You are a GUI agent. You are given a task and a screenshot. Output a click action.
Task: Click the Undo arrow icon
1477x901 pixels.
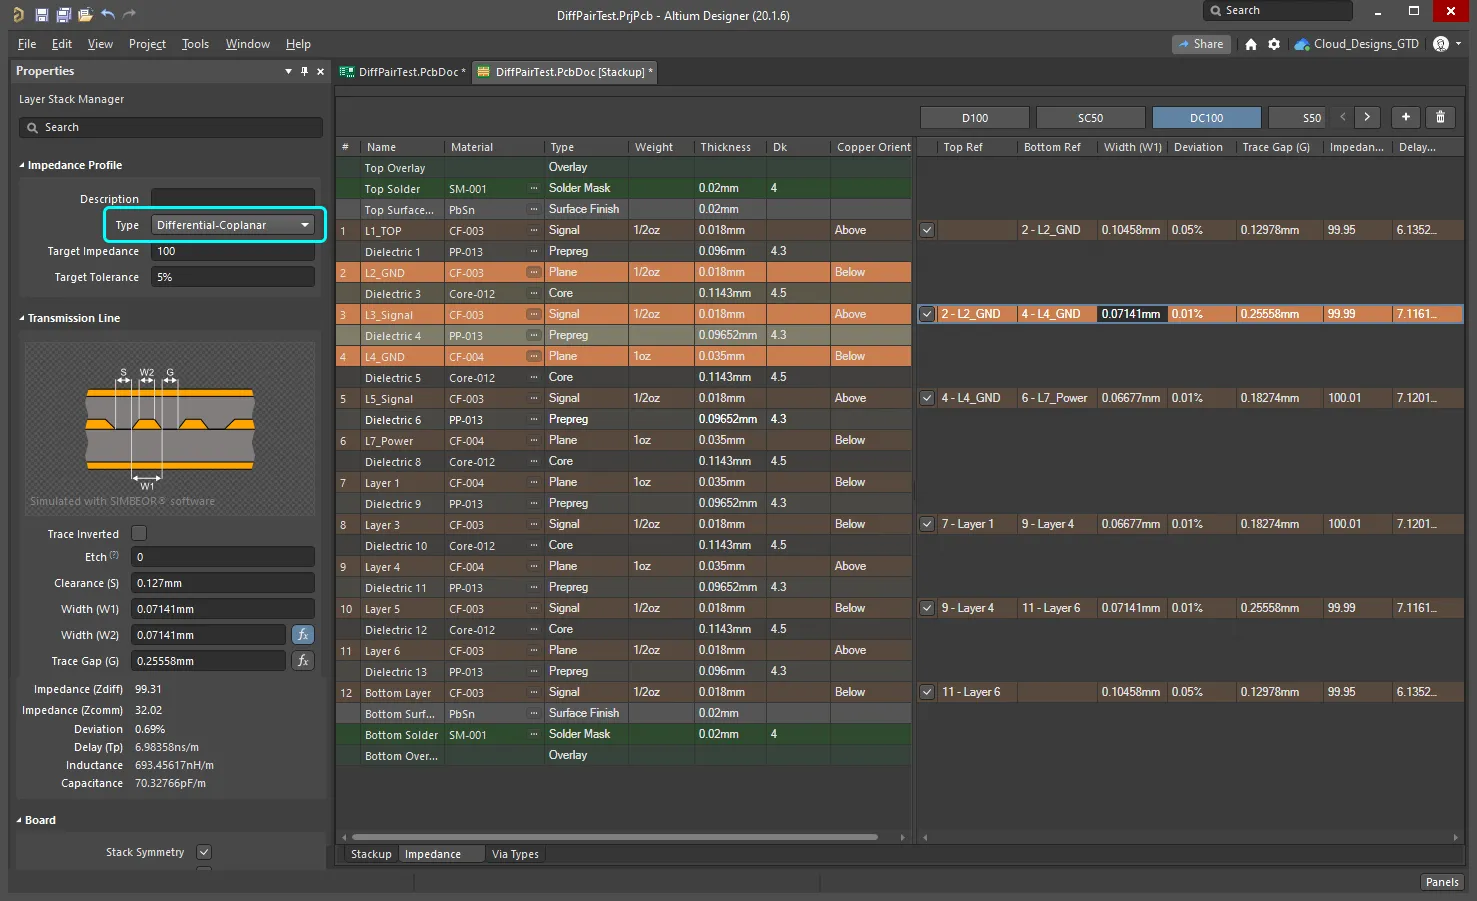pyautogui.click(x=108, y=15)
